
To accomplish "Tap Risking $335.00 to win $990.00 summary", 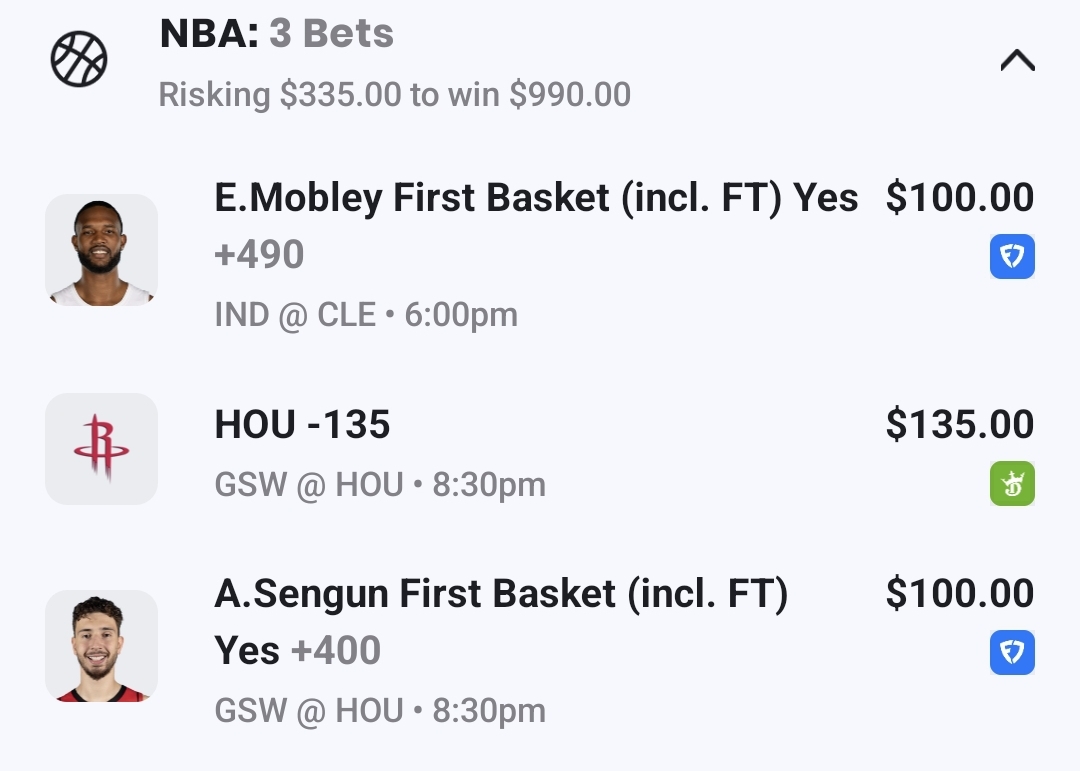I will point(395,95).
